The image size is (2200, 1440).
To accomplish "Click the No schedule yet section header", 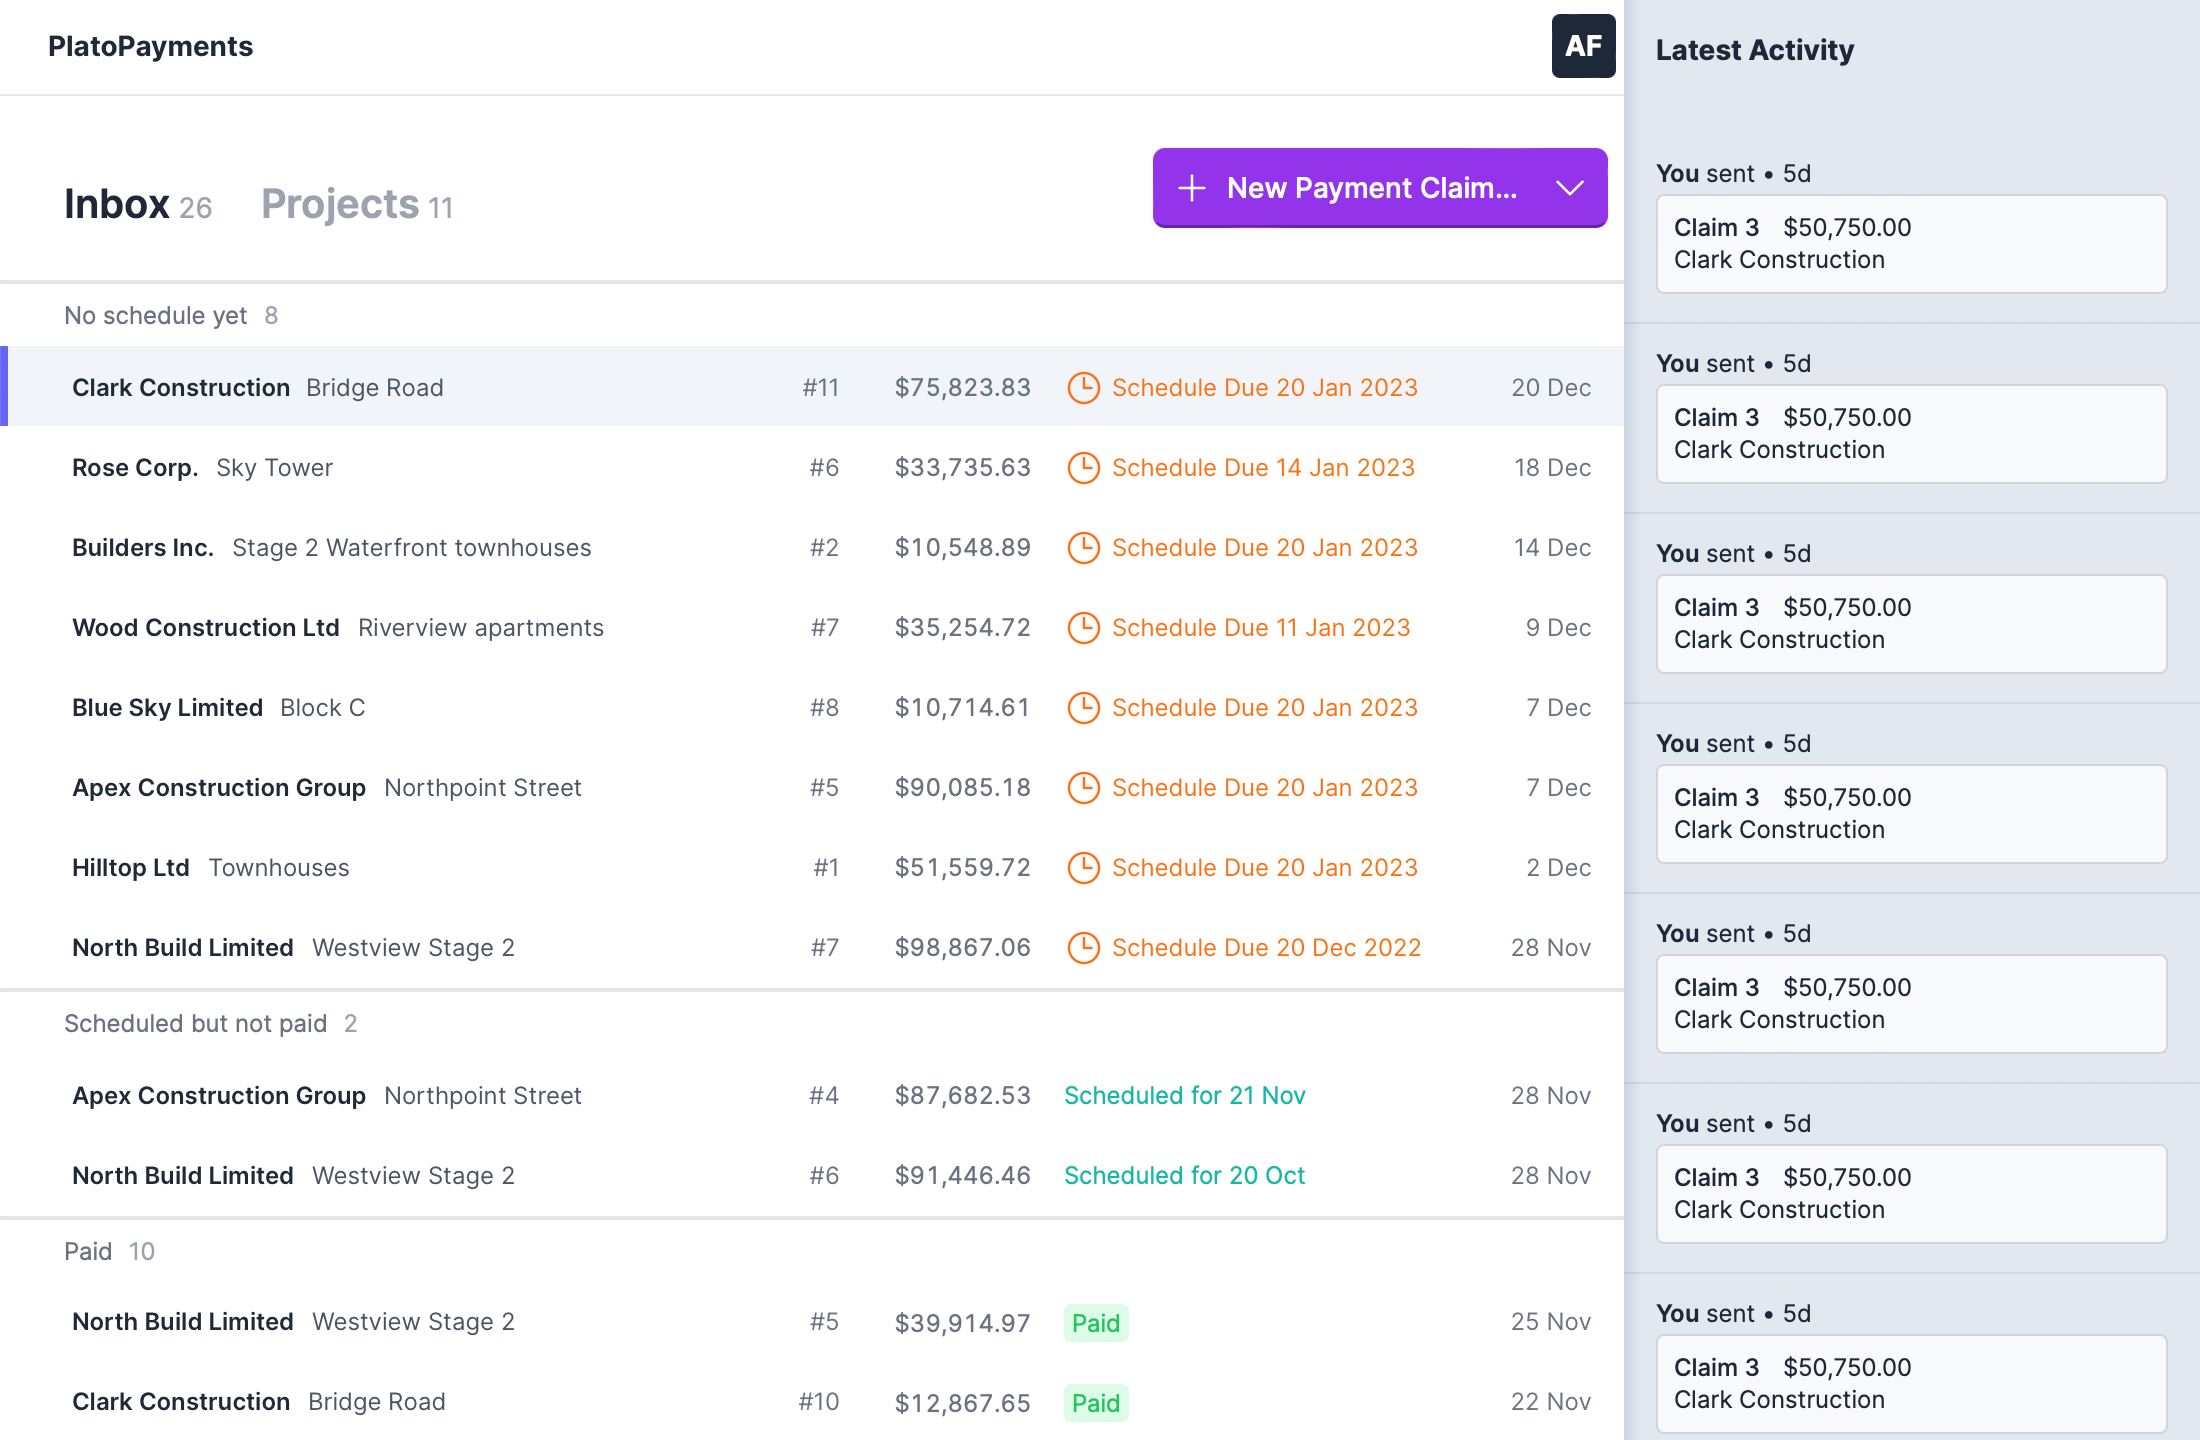I will click(x=171, y=316).
